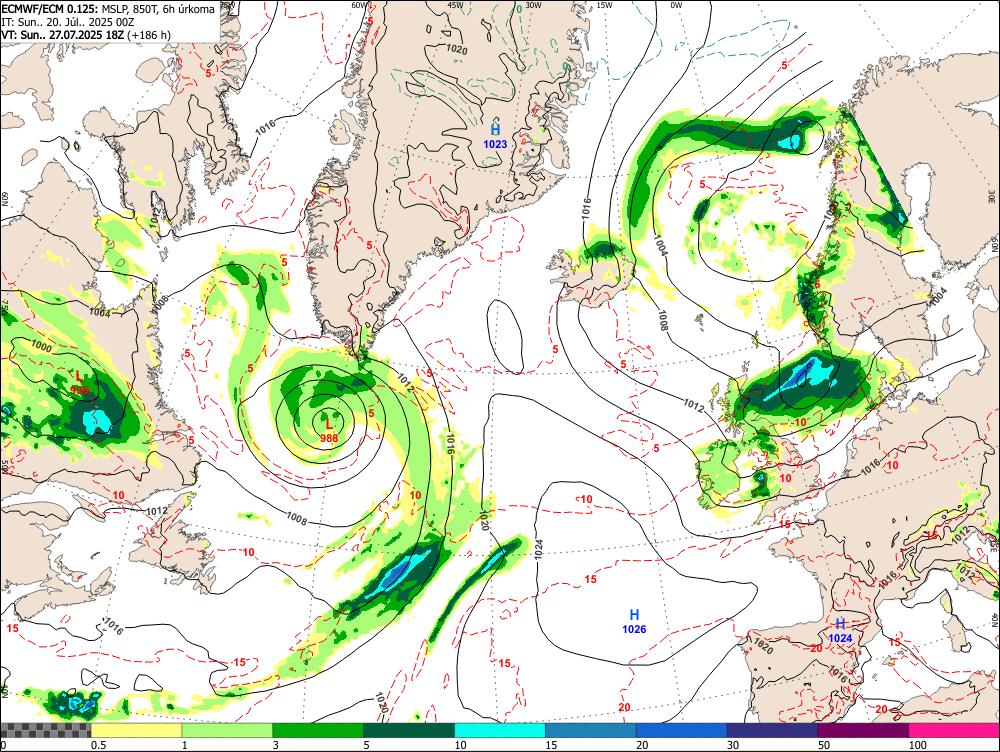Click the '1' value below the legend bar
This screenshot has width=1000, height=752.
[185, 745]
